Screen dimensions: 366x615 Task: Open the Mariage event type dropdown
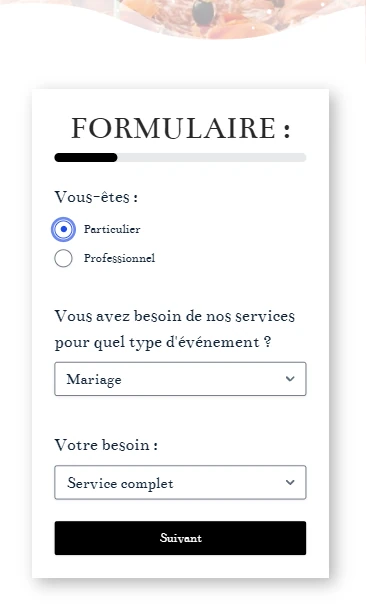tap(180, 379)
